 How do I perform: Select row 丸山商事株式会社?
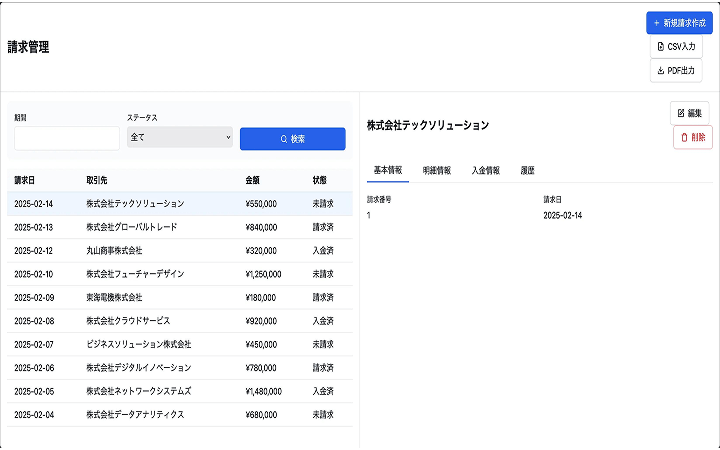(x=180, y=251)
